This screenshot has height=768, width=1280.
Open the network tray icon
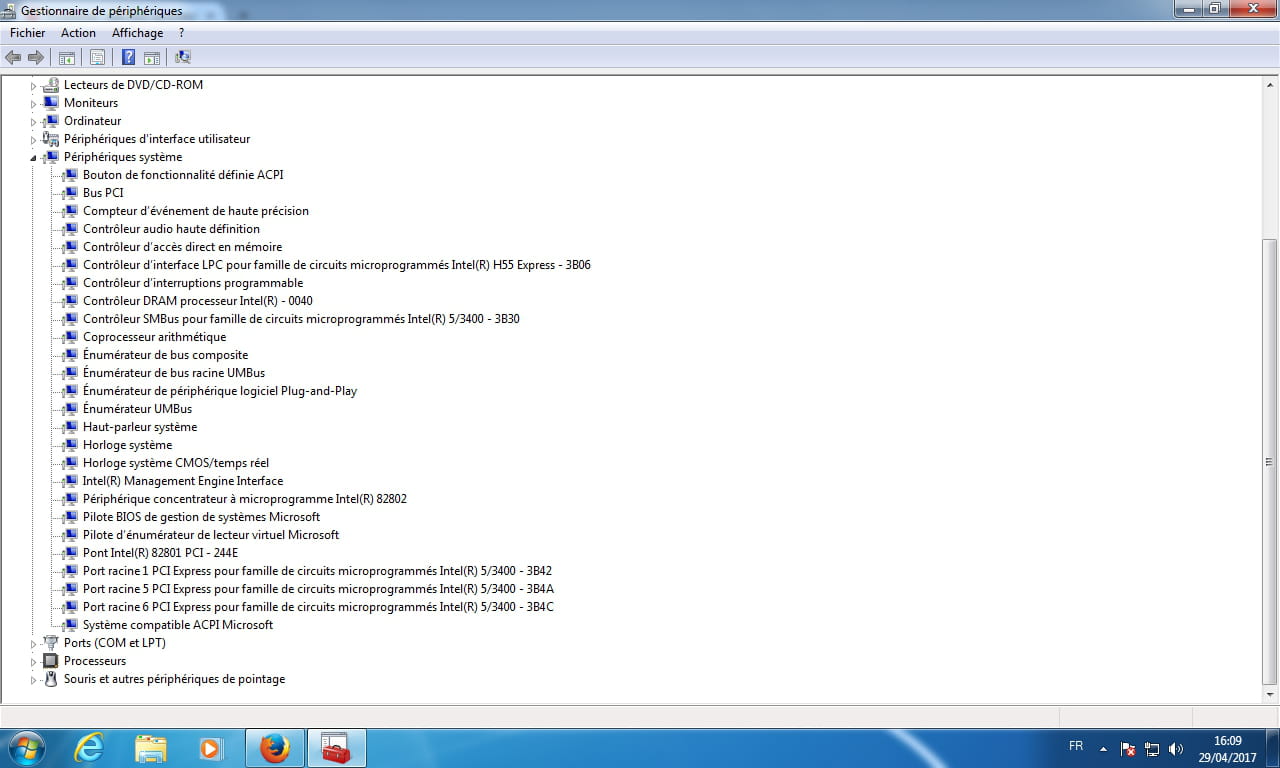[x=1152, y=748]
